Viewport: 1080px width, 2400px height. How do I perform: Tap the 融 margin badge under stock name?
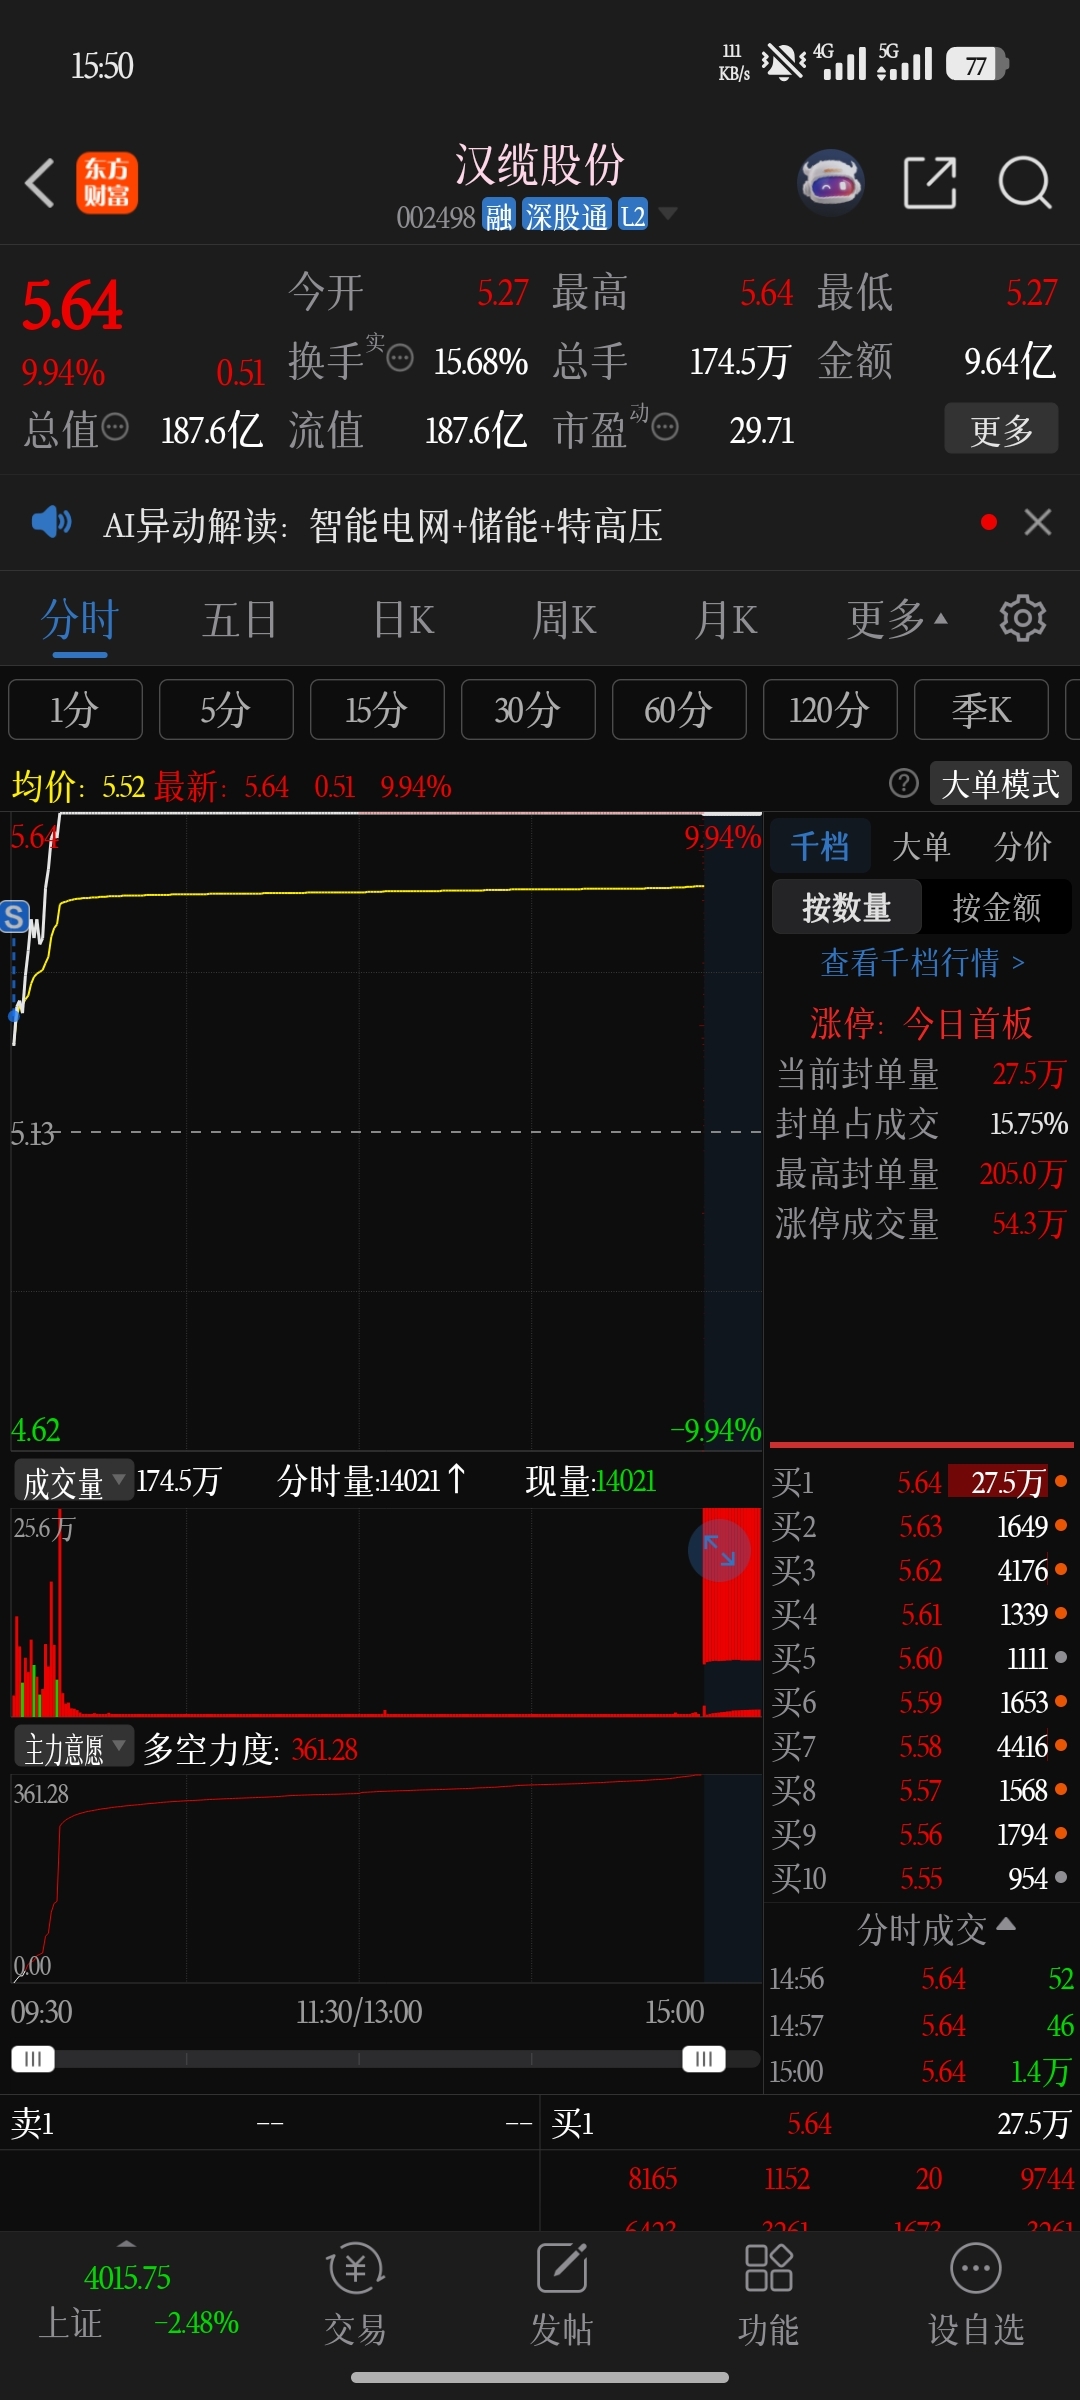pos(499,215)
